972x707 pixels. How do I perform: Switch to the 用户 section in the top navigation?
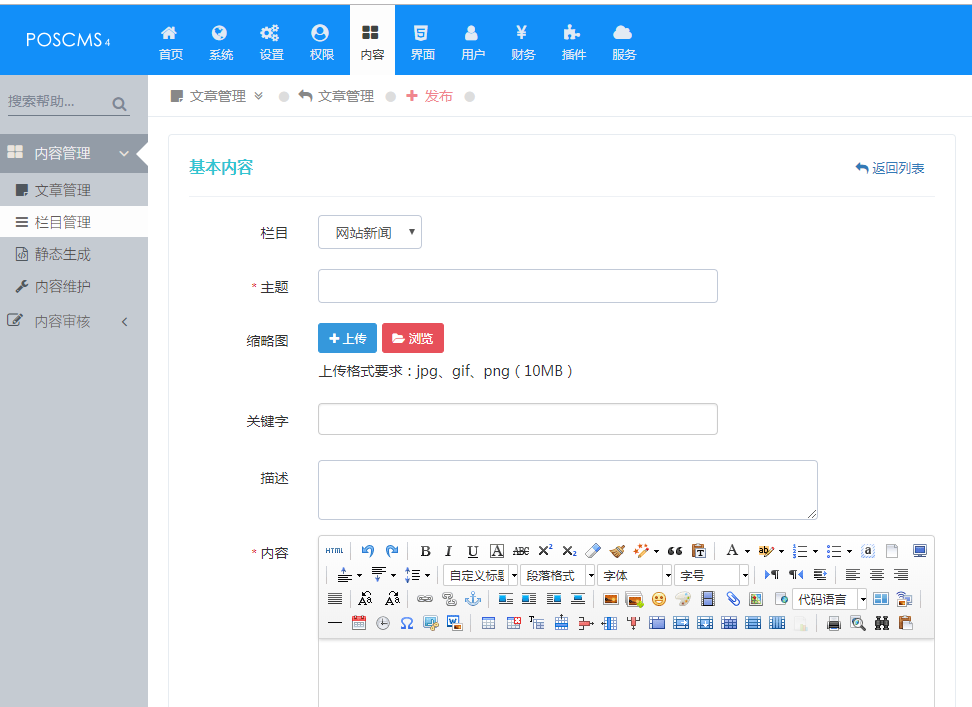point(472,40)
